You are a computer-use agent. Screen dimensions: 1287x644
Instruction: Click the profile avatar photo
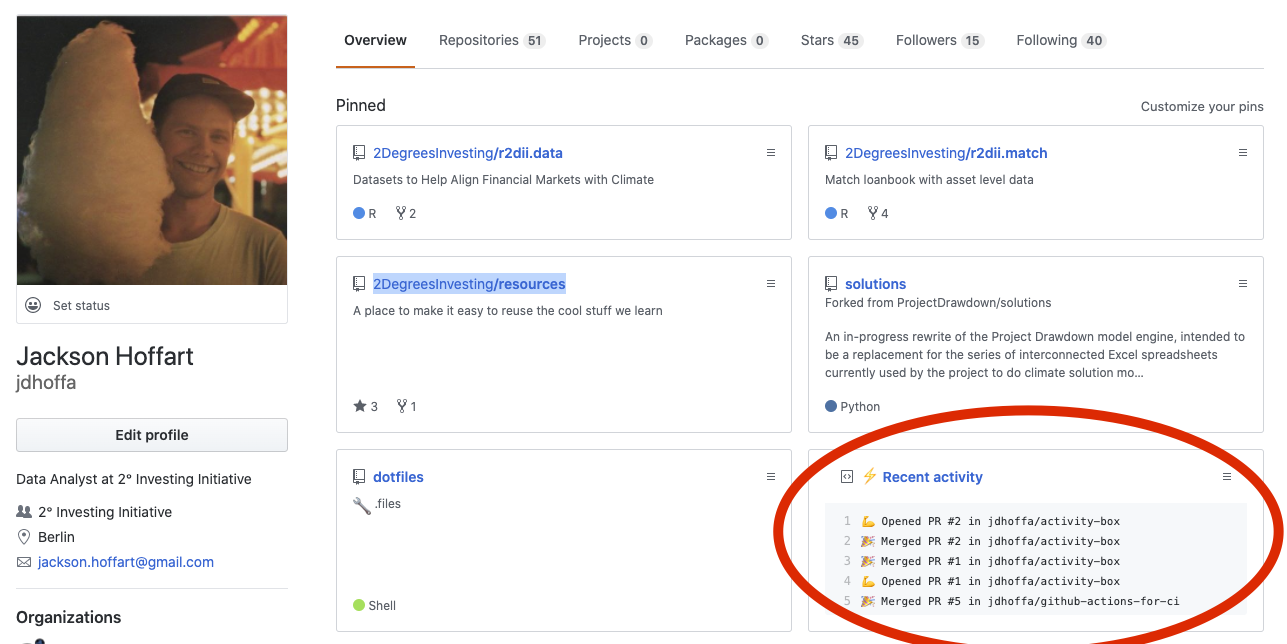(152, 150)
